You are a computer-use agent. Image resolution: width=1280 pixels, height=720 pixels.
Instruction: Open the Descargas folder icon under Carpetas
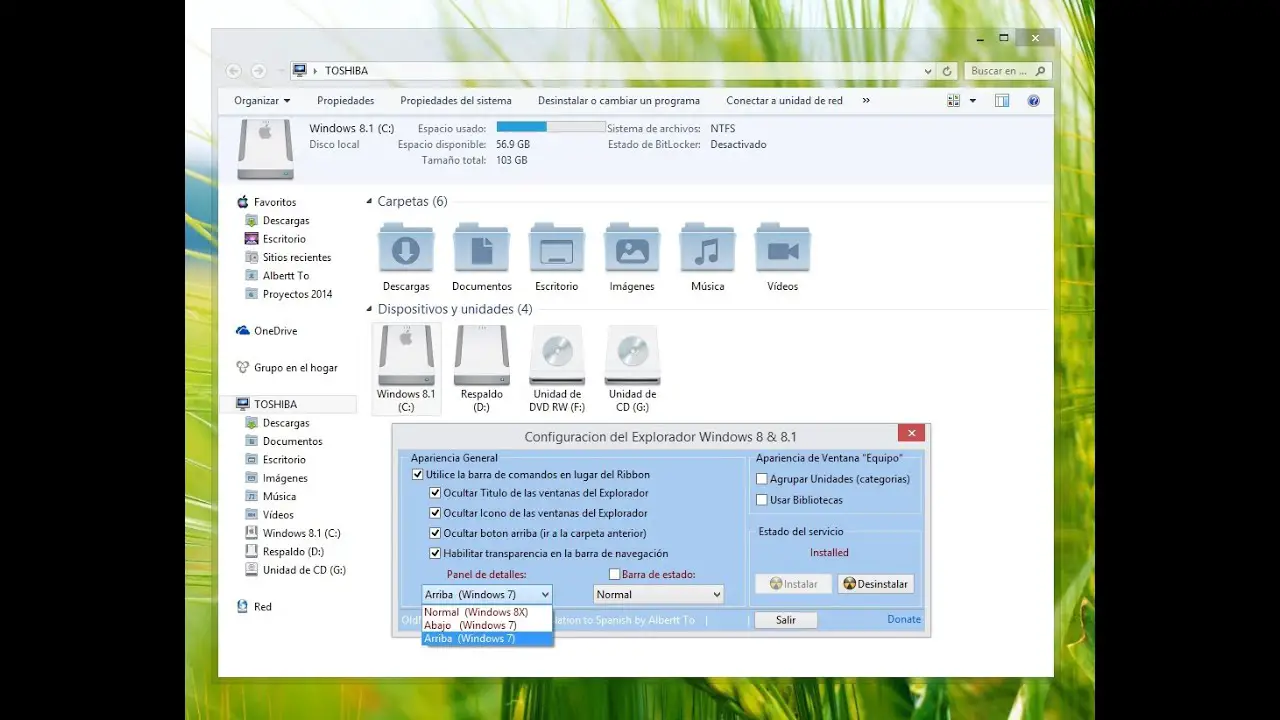(406, 248)
